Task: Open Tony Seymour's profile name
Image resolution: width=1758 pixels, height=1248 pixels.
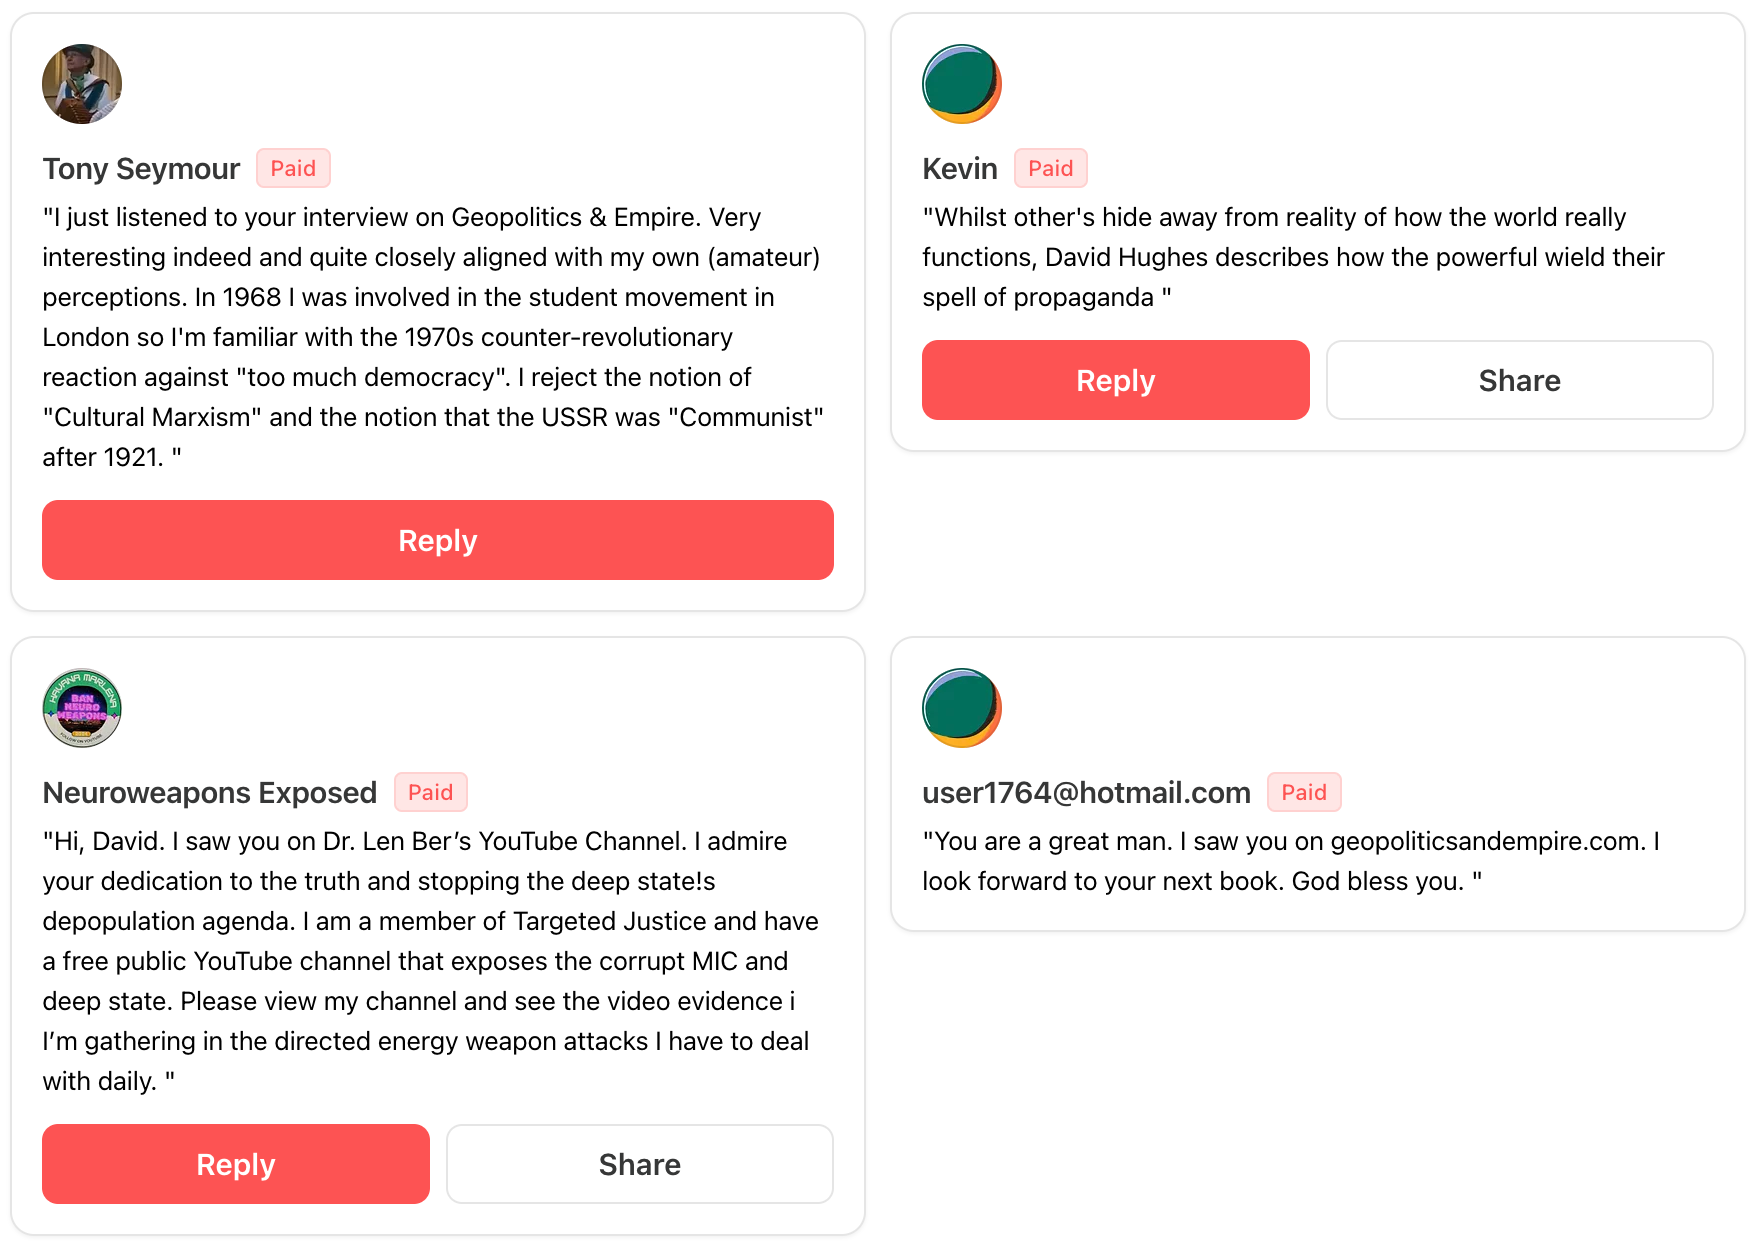Action: 141,169
